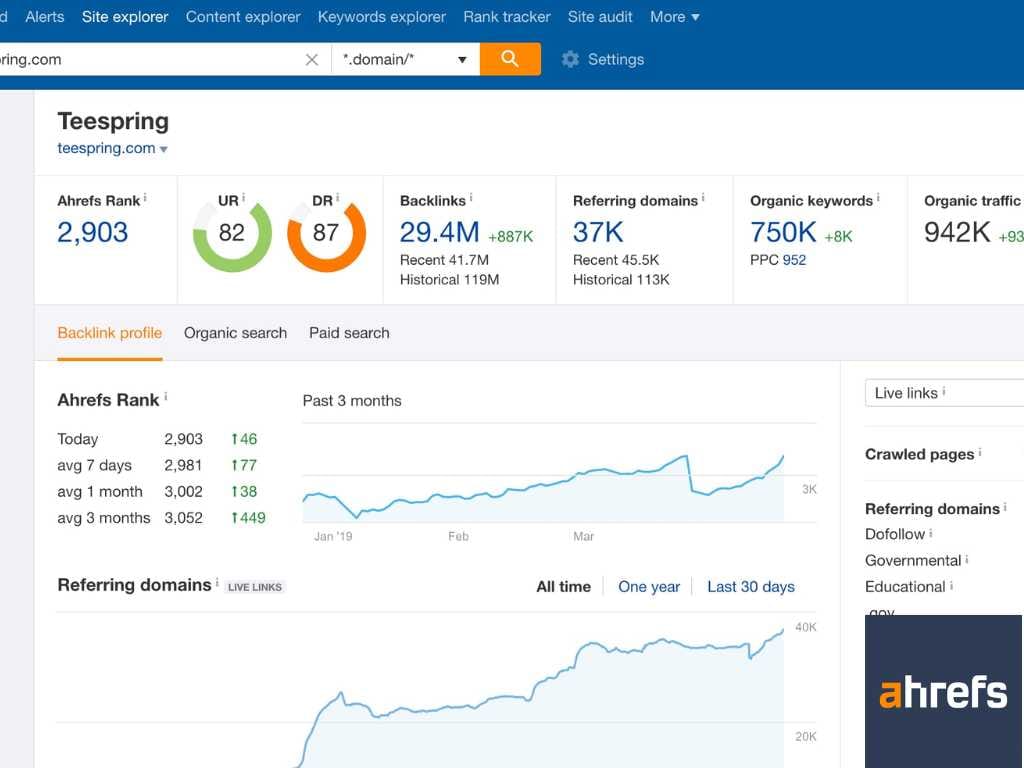This screenshot has width=1024, height=768.
Task: Select the Backlink profile tab
Action: 110,333
